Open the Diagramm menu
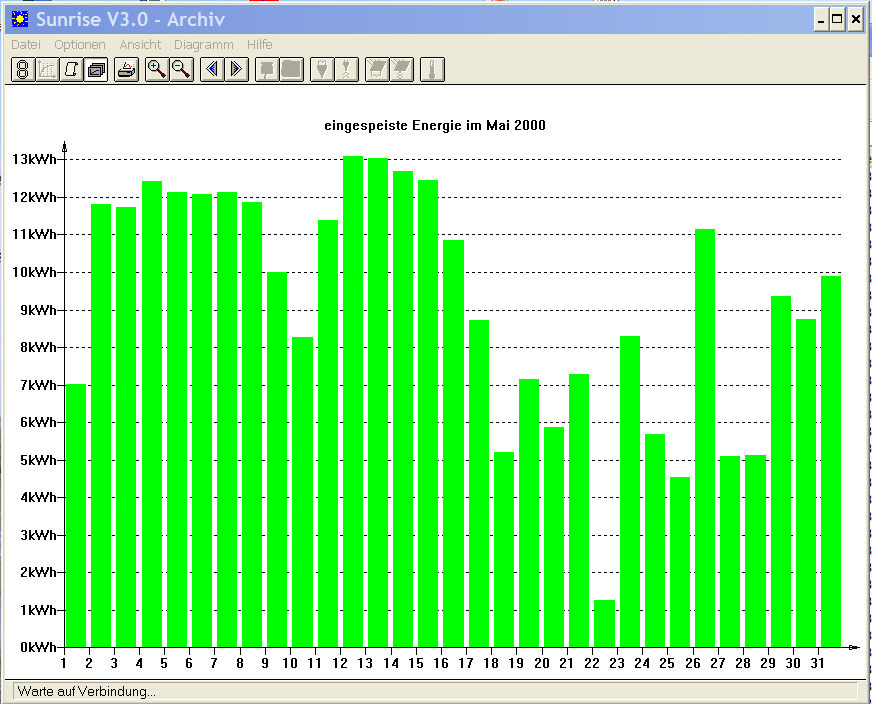The image size is (872, 704). (204, 44)
